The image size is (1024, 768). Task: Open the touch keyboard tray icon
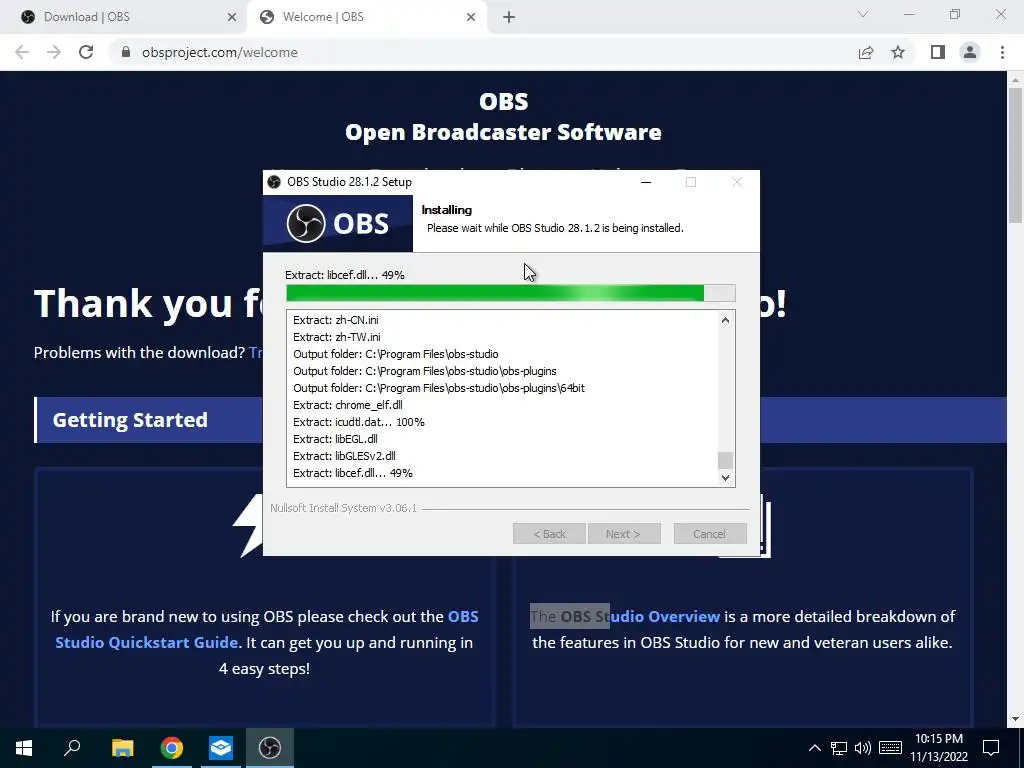(890, 748)
